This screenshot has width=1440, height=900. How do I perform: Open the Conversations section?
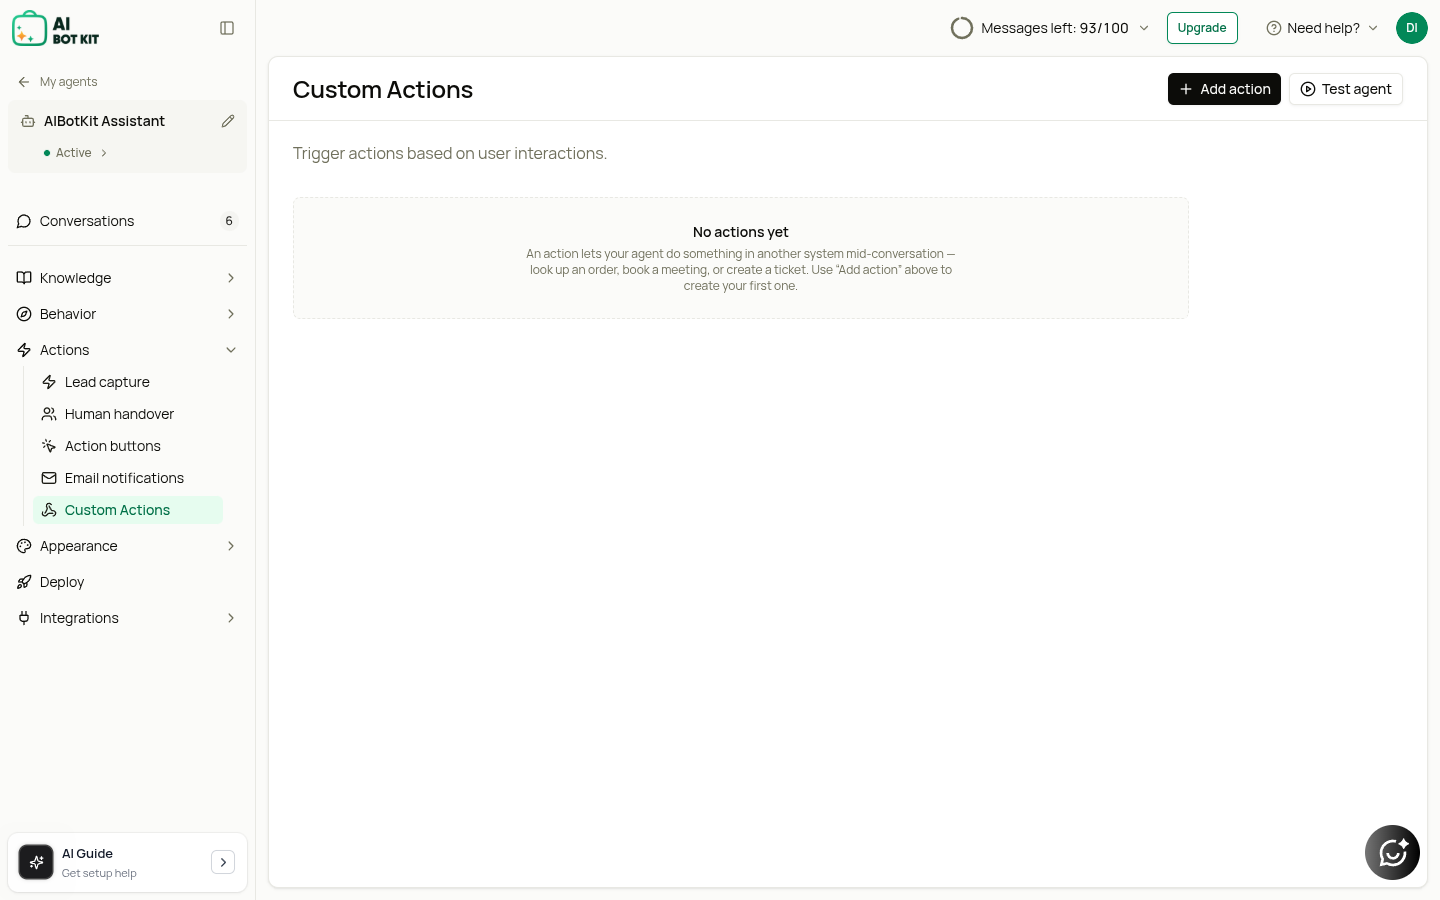tap(127, 221)
